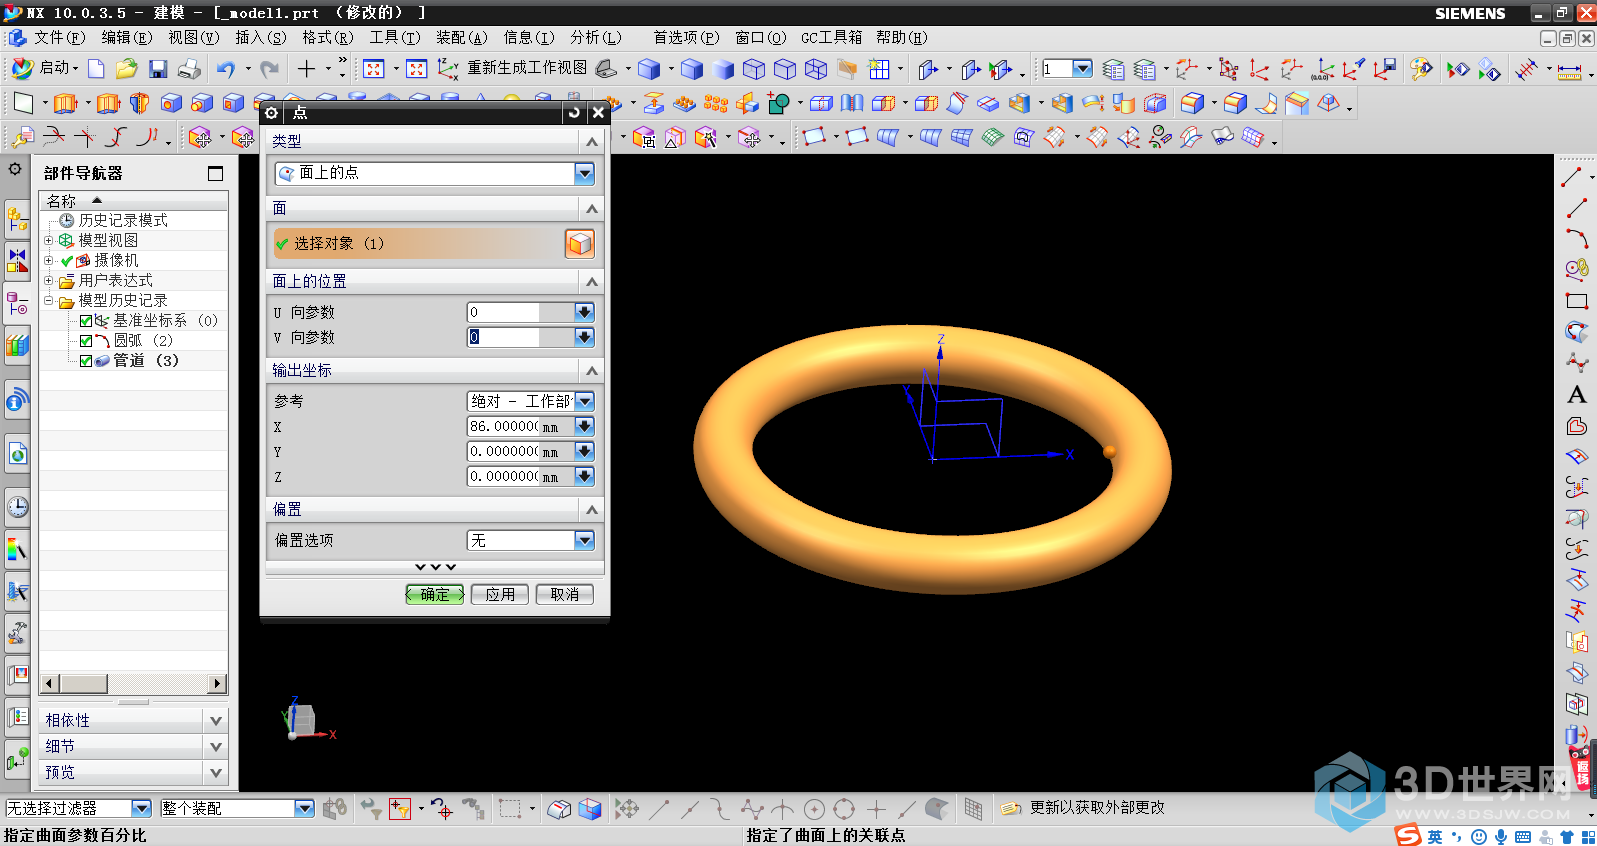Toggle the arc center snap icon
The image size is (1597, 846).
tap(814, 808)
